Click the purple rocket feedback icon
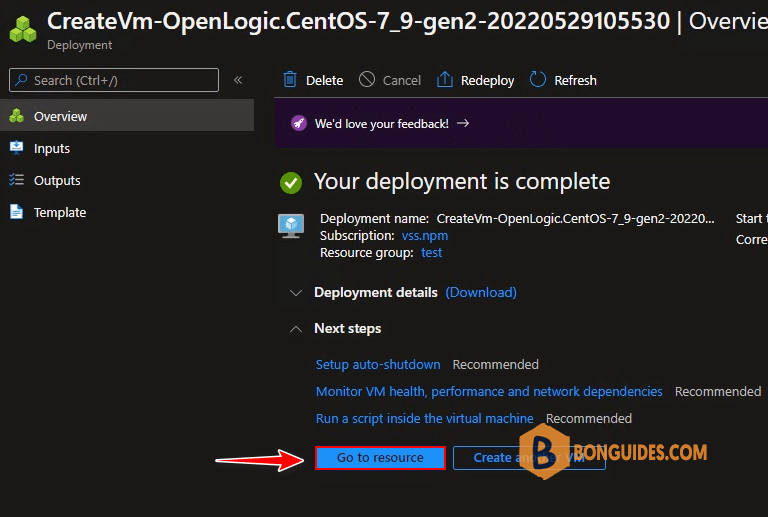 (x=299, y=123)
